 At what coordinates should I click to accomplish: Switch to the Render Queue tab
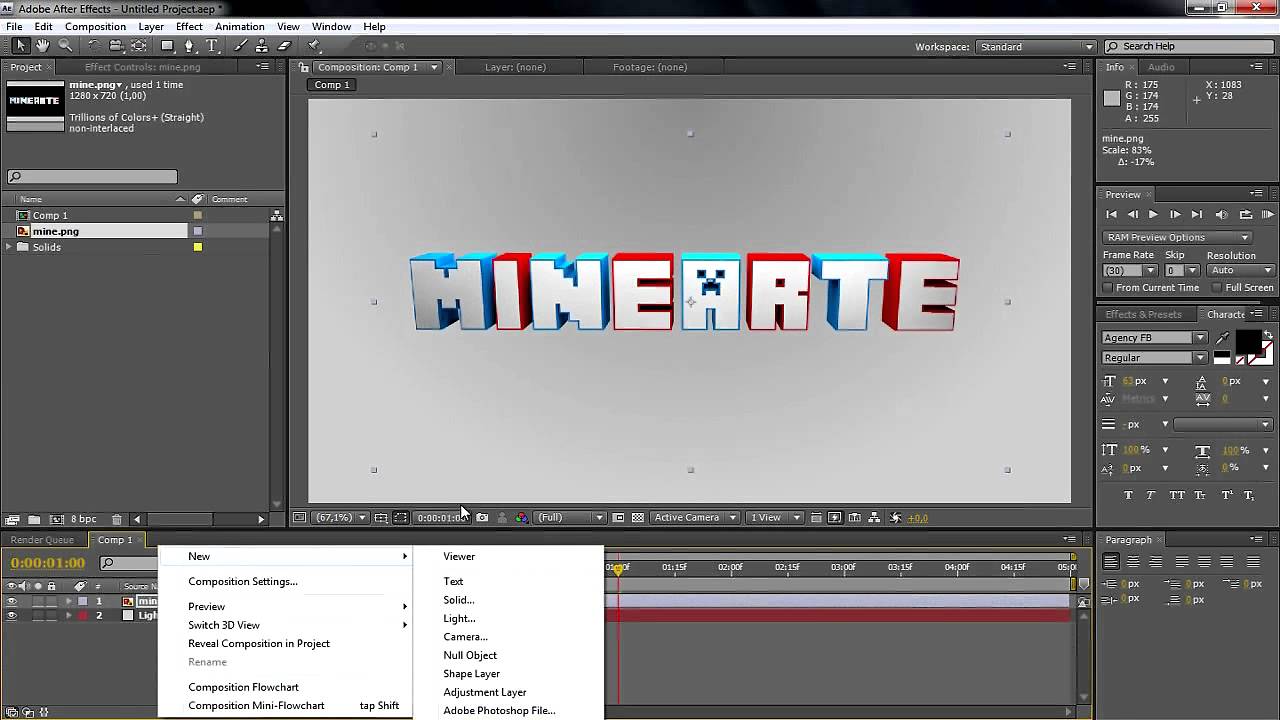[42, 540]
